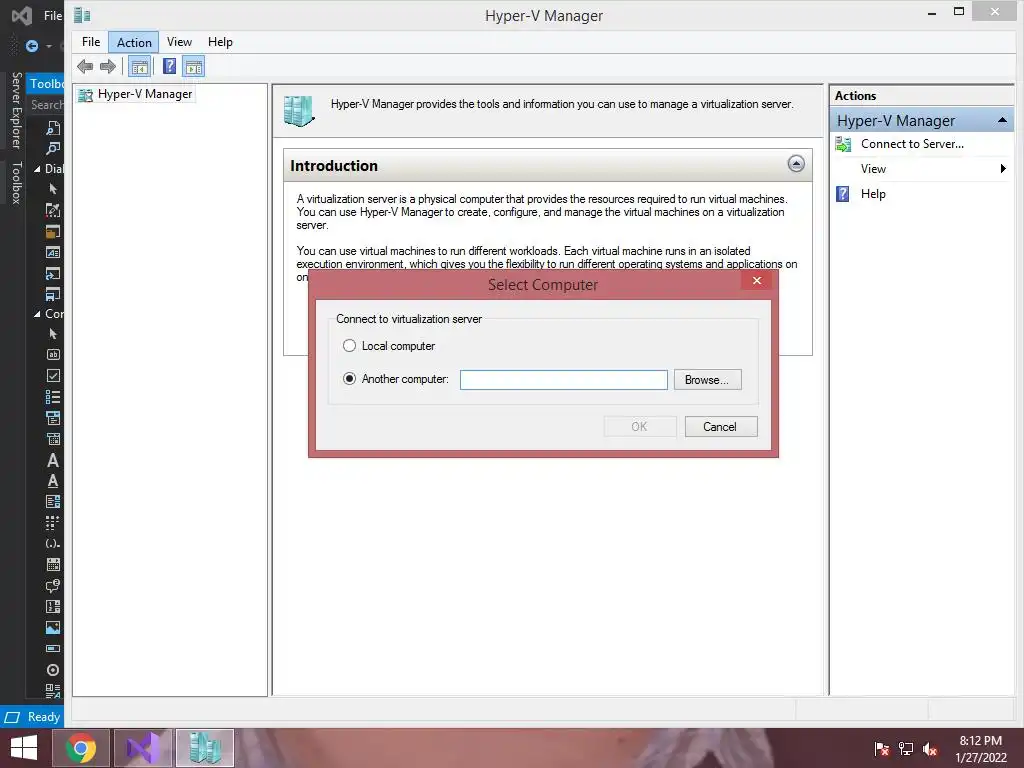Open dropdown arrow beside Visual Studio back button
Image resolution: width=1024 pixels, height=768 pixels.
49,46
